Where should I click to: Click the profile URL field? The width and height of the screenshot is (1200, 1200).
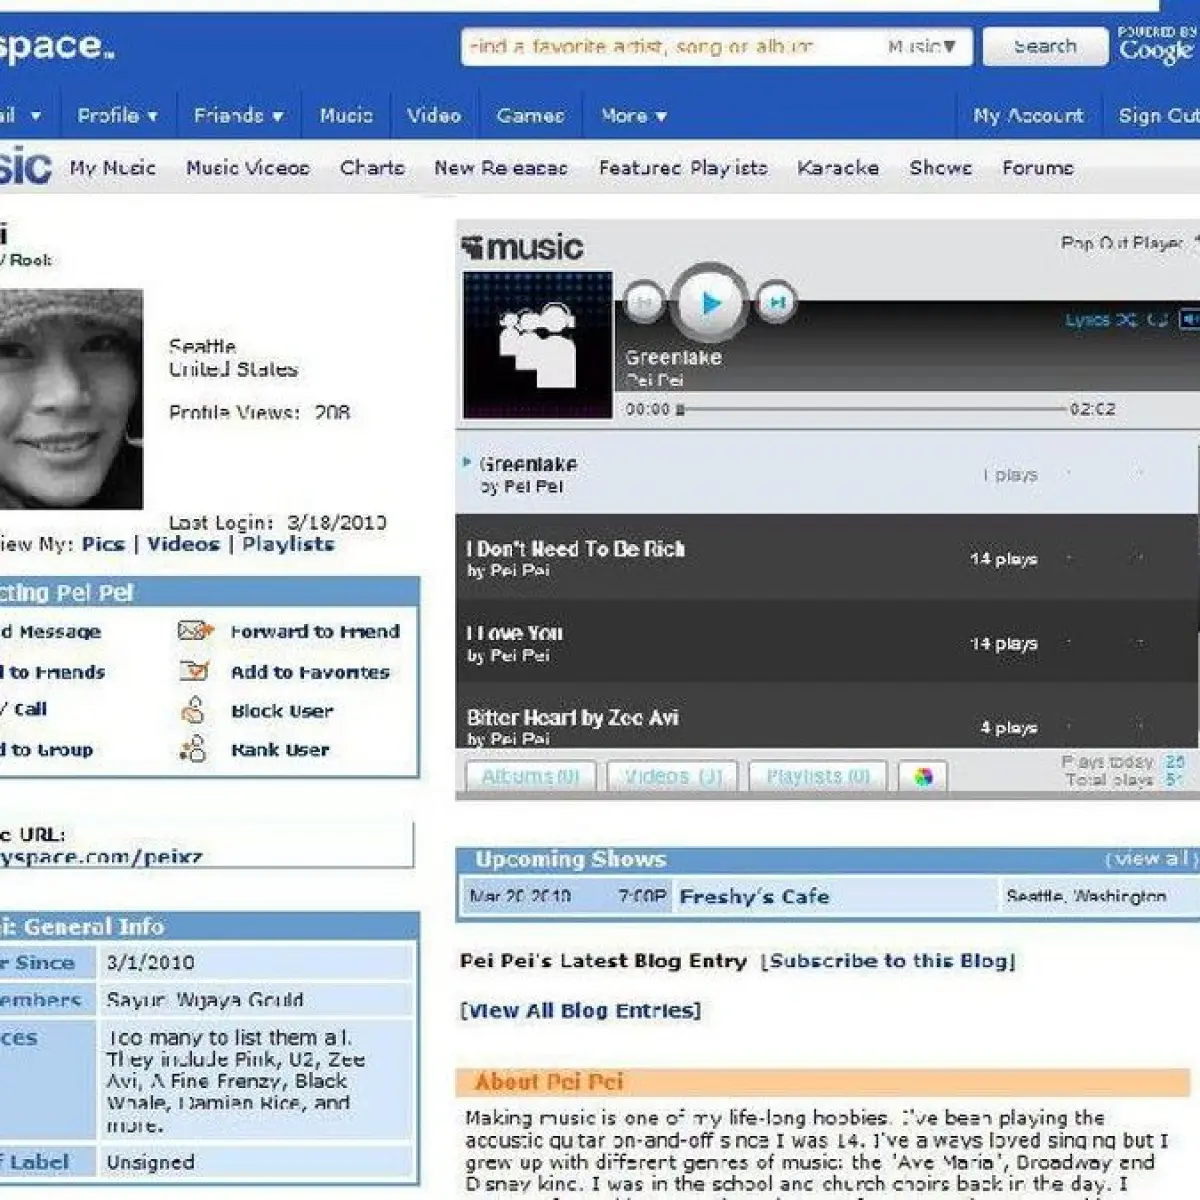pyautogui.click(x=205, y=845)
